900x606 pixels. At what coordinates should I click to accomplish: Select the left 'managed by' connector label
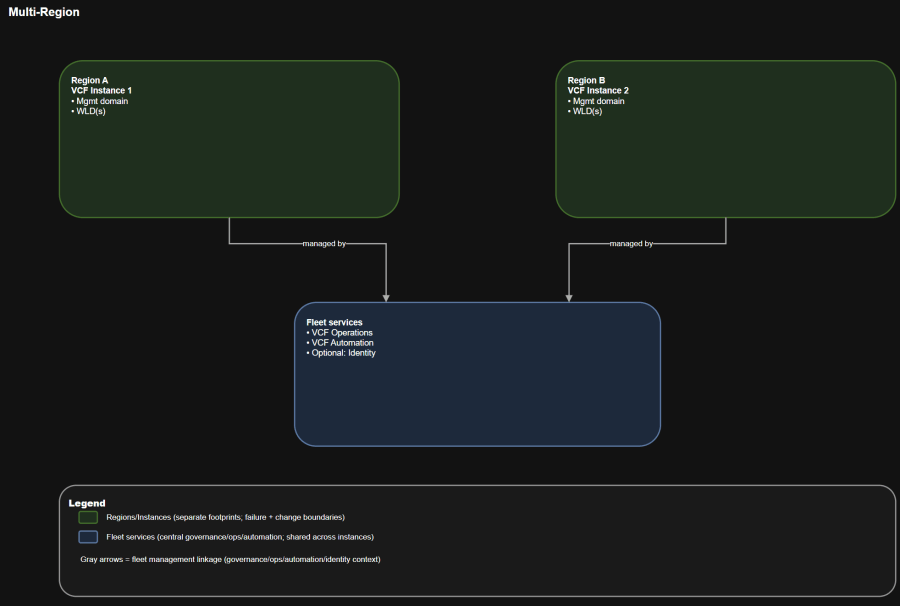click(324, 244)
